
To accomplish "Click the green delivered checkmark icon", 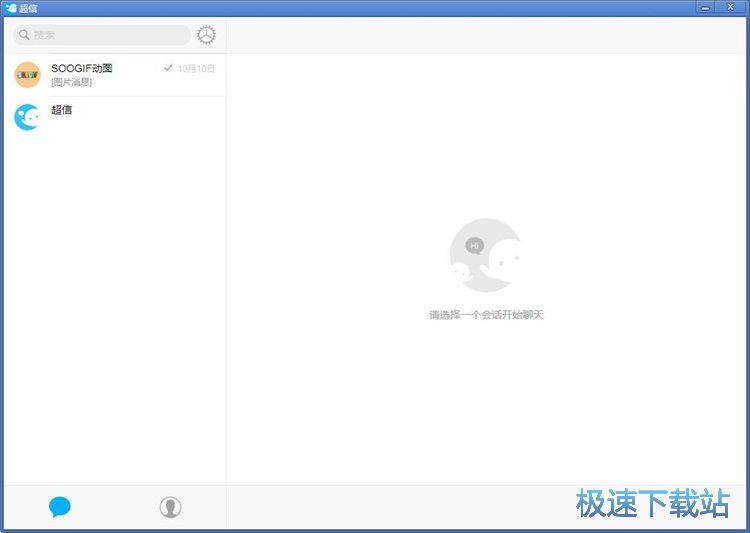I will pyautogui.click(x=168, y=68).
